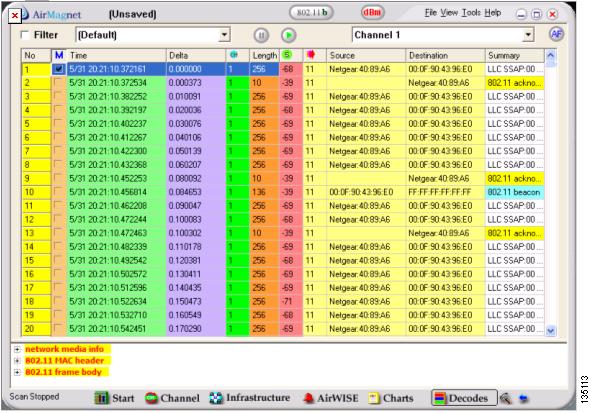Click the scroll down arrow of packet list

550,330
